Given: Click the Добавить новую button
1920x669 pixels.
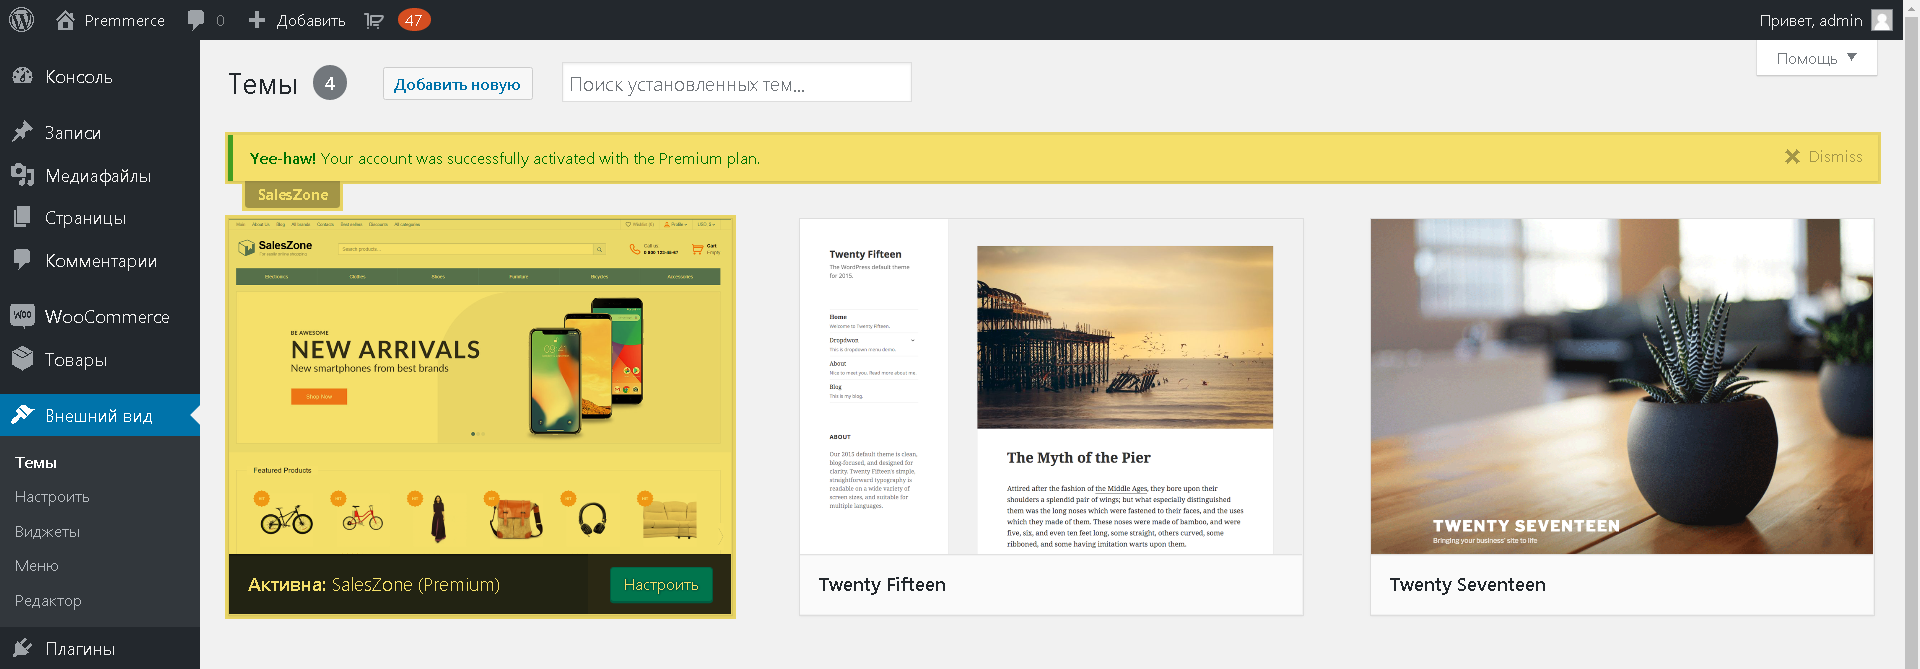Looking at the screenshot, I should coord(457,84).
